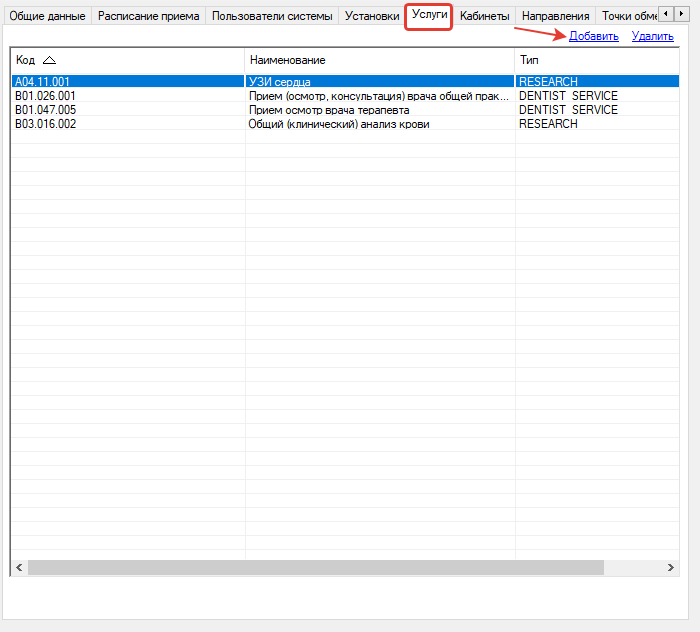Screen dimensions: 700x632
Task: Click the Добавить link
Action: pyautogui.click(x=594, y=36)
